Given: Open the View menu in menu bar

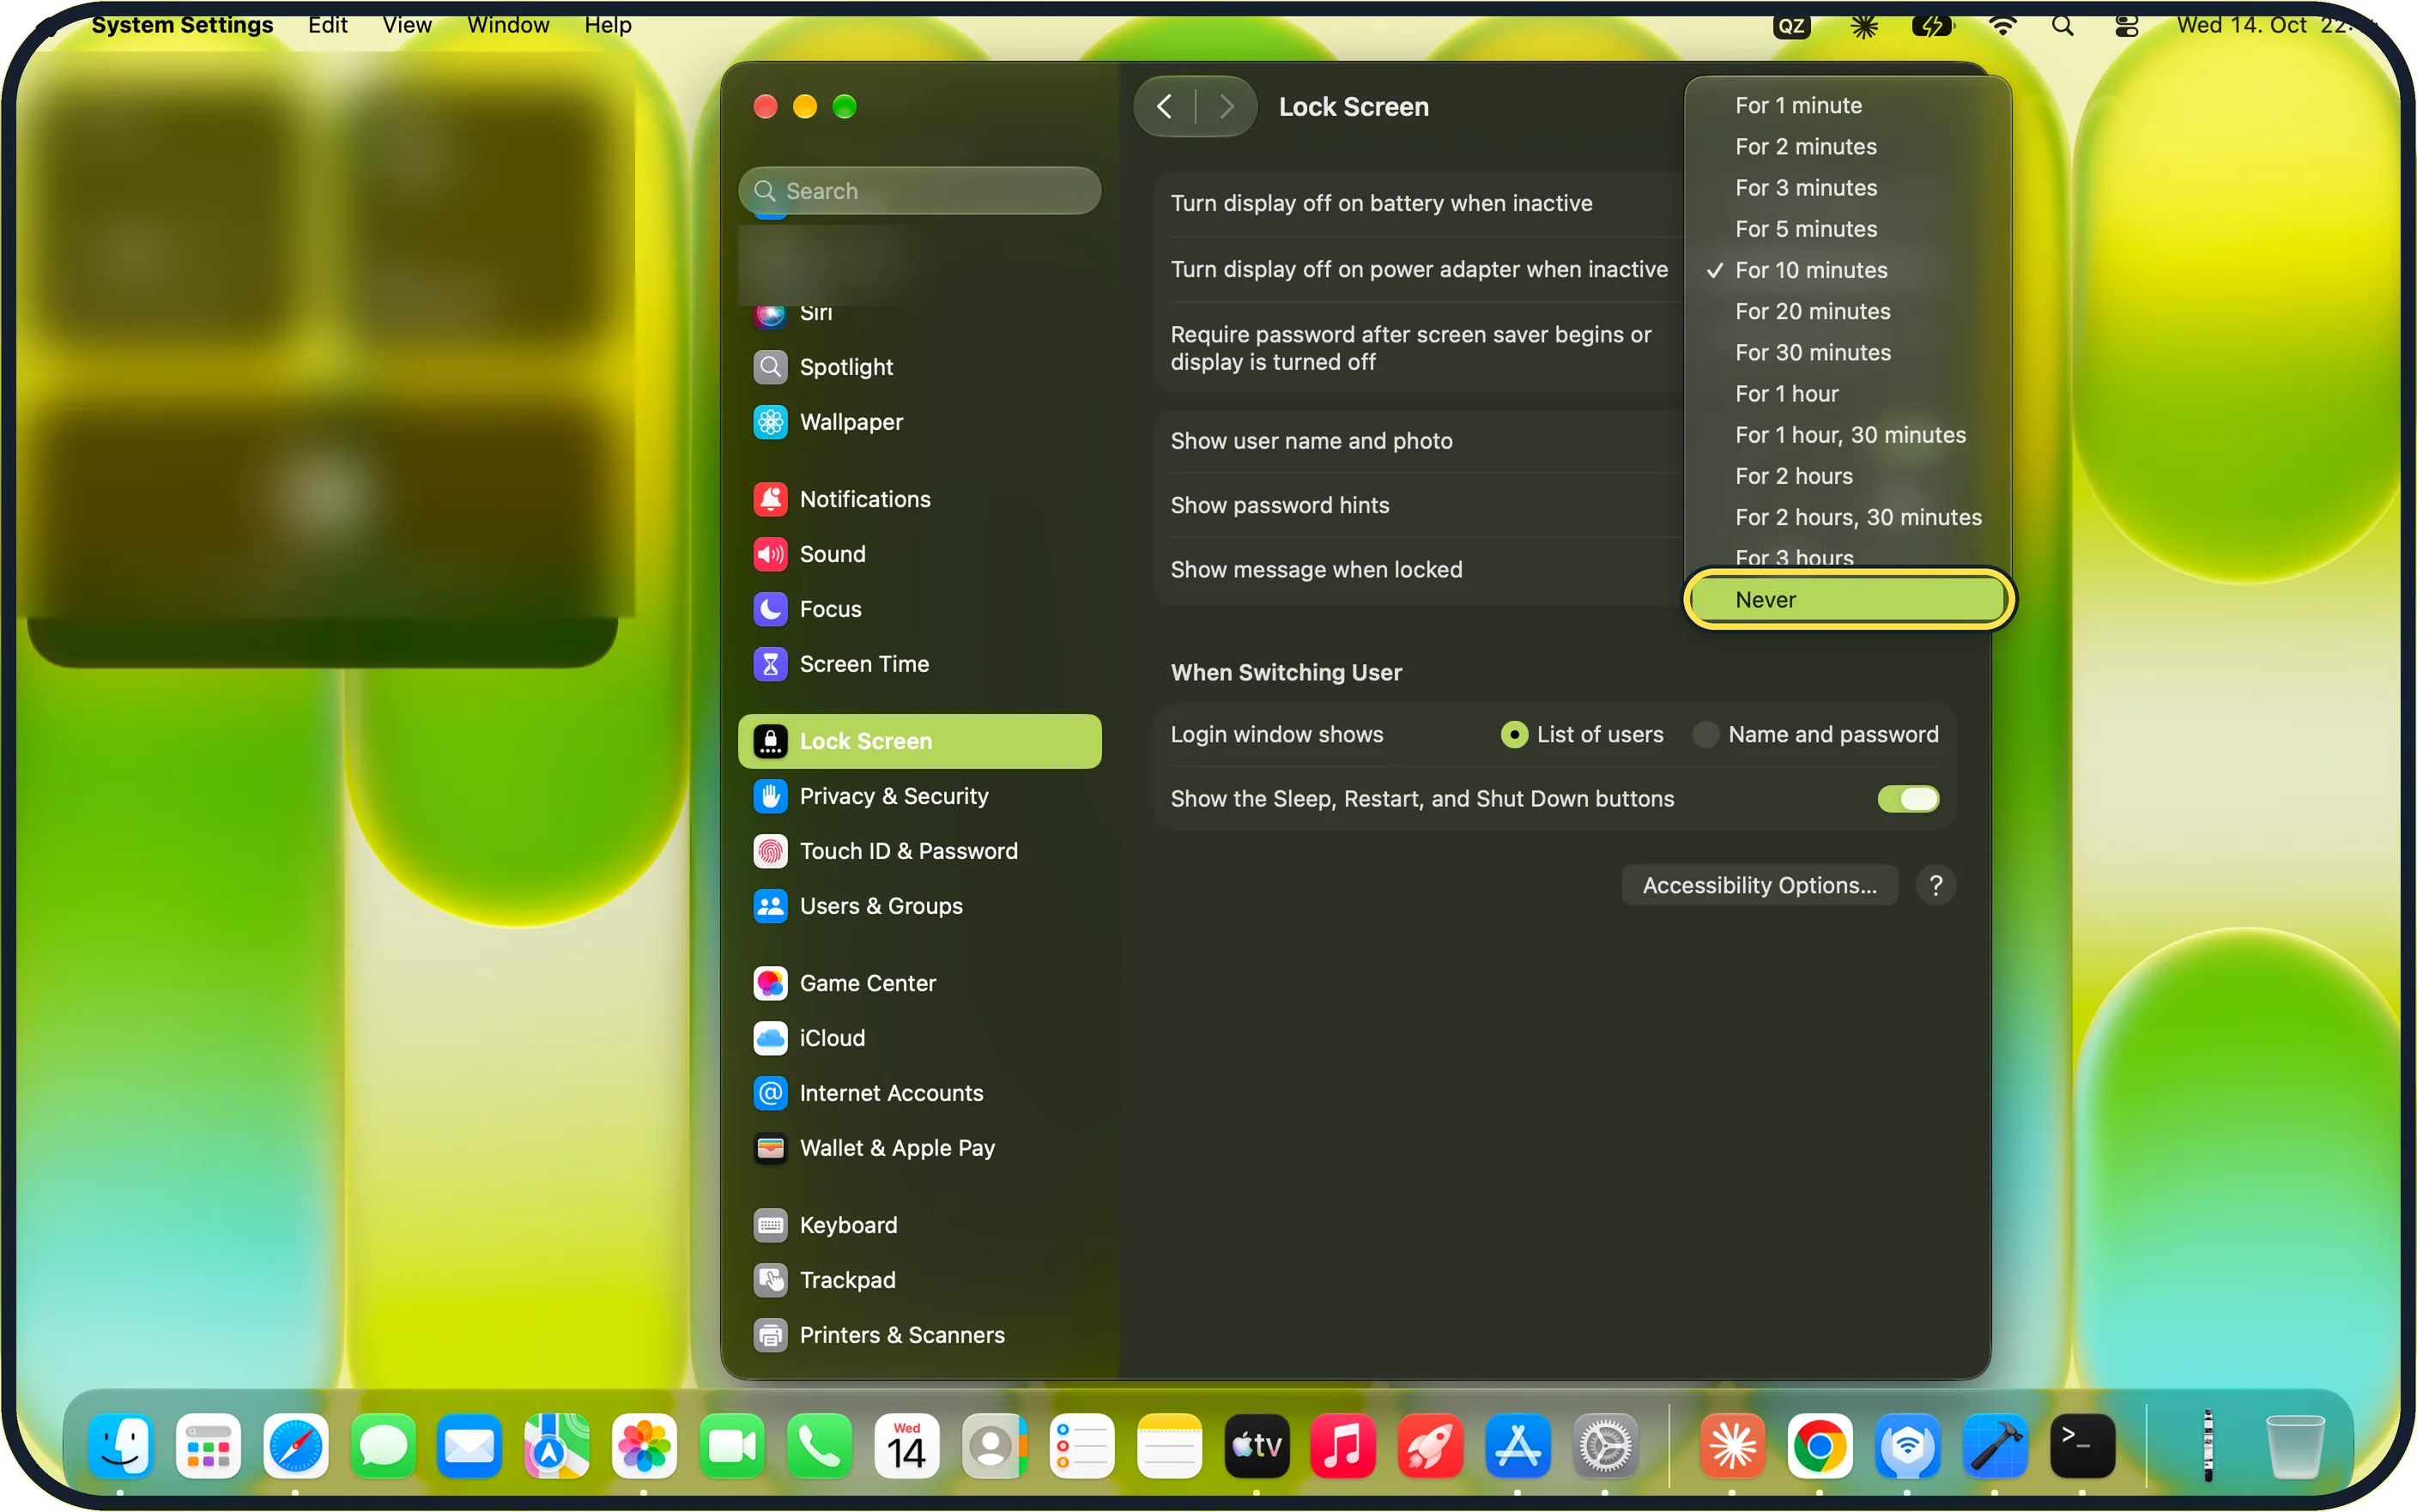Looking at the screenshot, I should coord(407,25).
